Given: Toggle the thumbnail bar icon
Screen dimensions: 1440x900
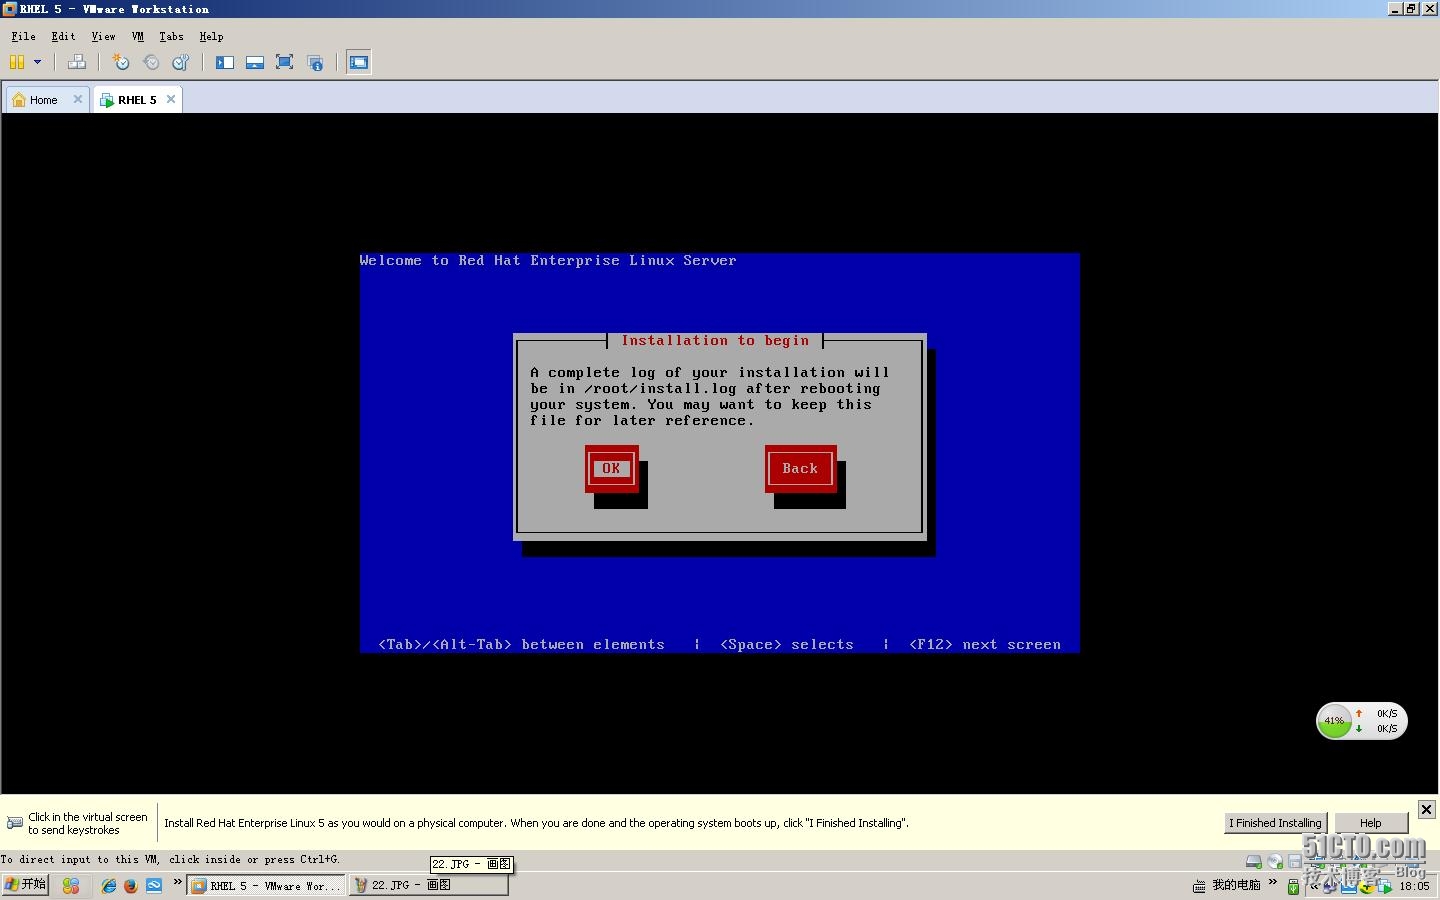Looking at the screenshot, I should coord(255,62).
